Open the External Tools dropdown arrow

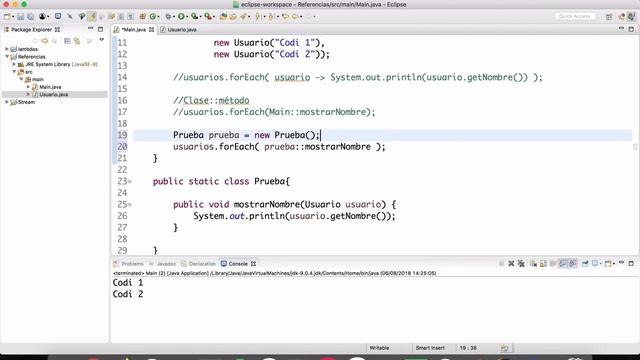pos(214,17)
